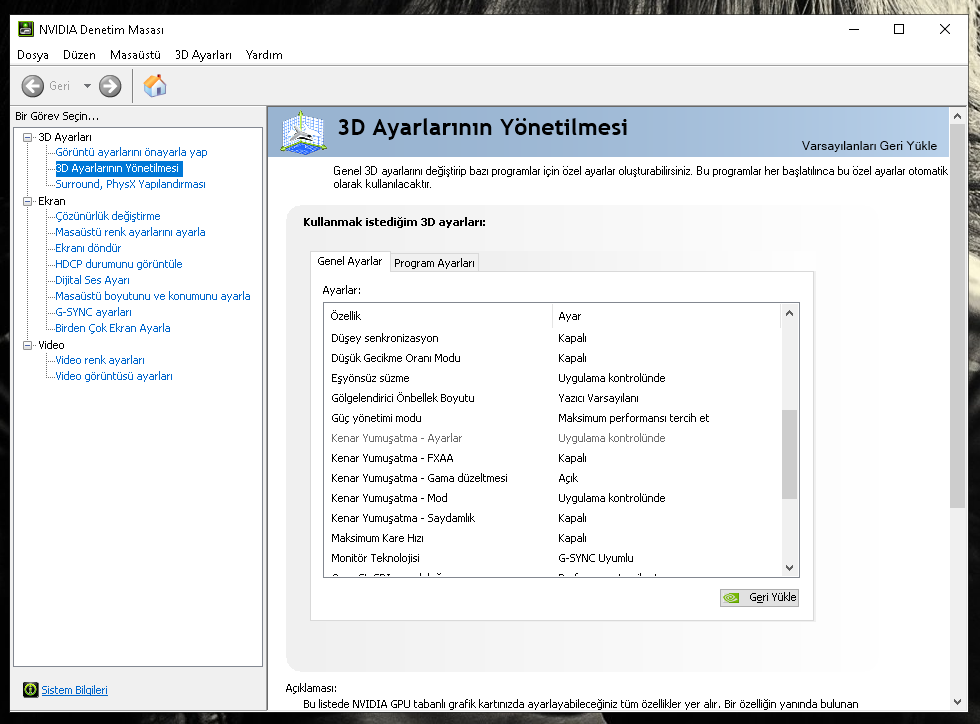
Task: Click the NVIDIA logo in title bar
Action: click(26, 29)
